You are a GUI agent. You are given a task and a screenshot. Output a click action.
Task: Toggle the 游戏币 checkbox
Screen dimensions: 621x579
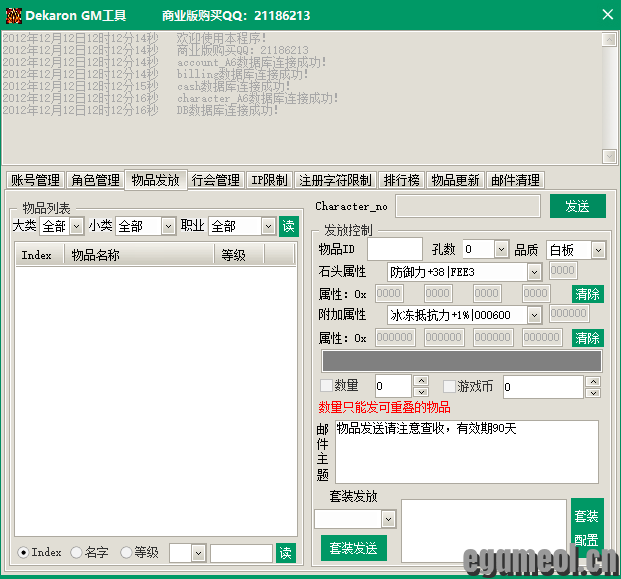pyautogui.click(x=449, y=386)
